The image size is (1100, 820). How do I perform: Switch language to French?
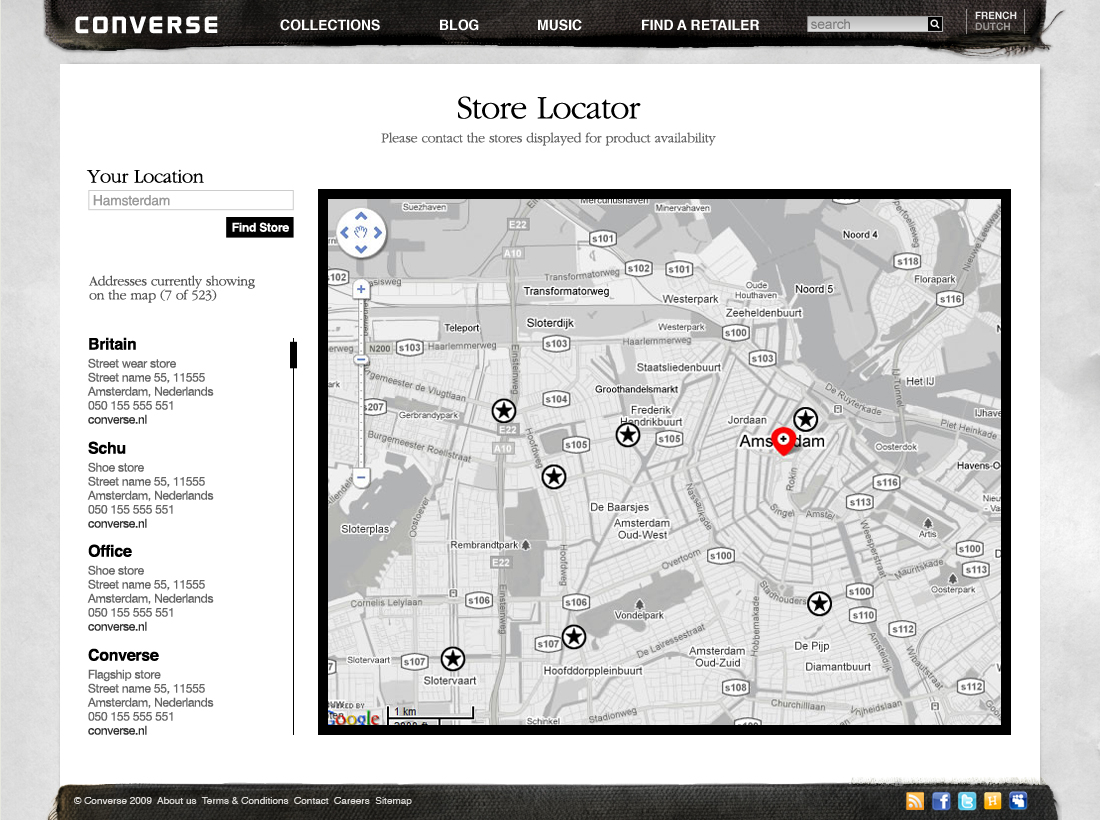click(x=995, y=15)
